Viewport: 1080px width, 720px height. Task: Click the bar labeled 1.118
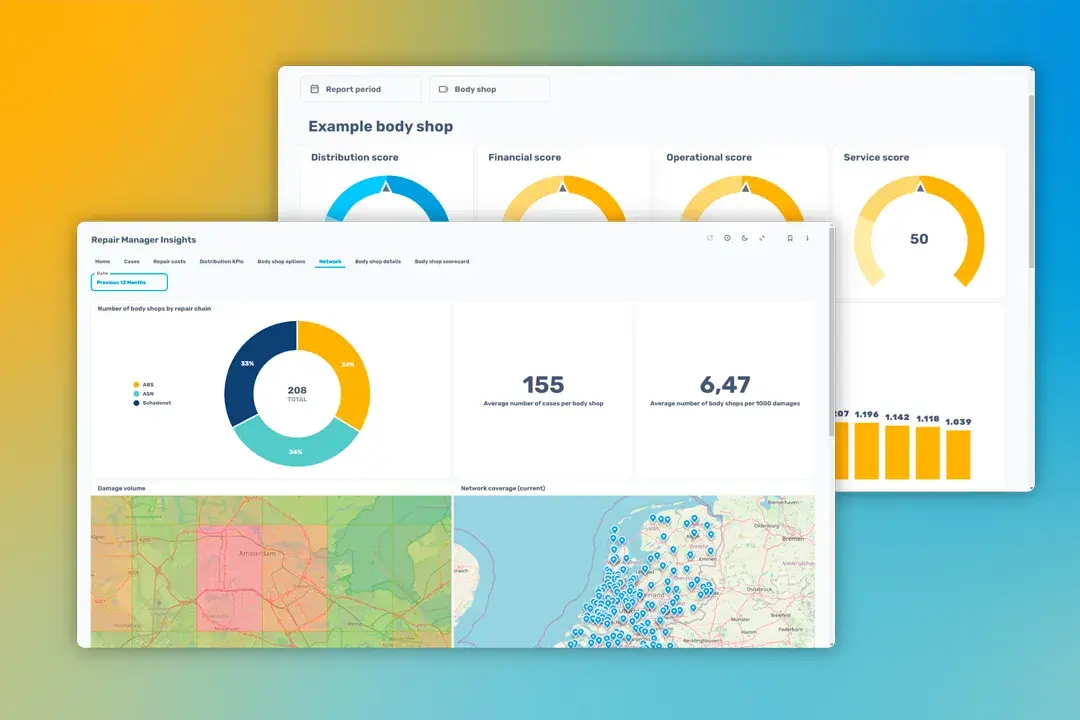click(x=928, y=453)
